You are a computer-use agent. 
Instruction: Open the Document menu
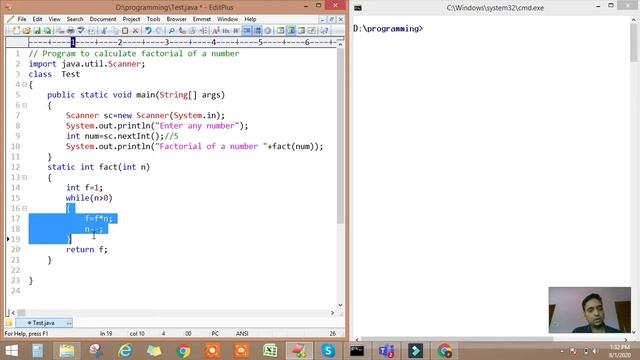pos(103,19)
